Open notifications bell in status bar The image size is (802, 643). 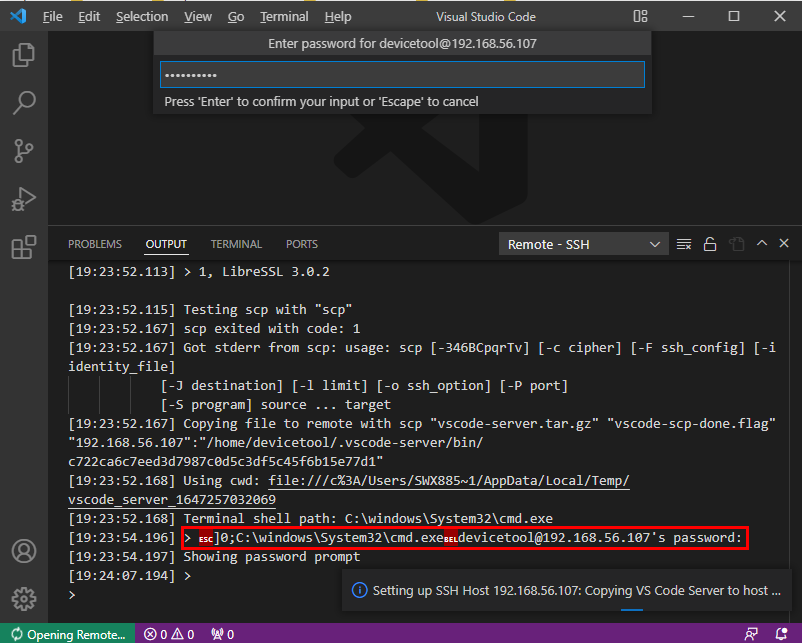coord(781,634)
